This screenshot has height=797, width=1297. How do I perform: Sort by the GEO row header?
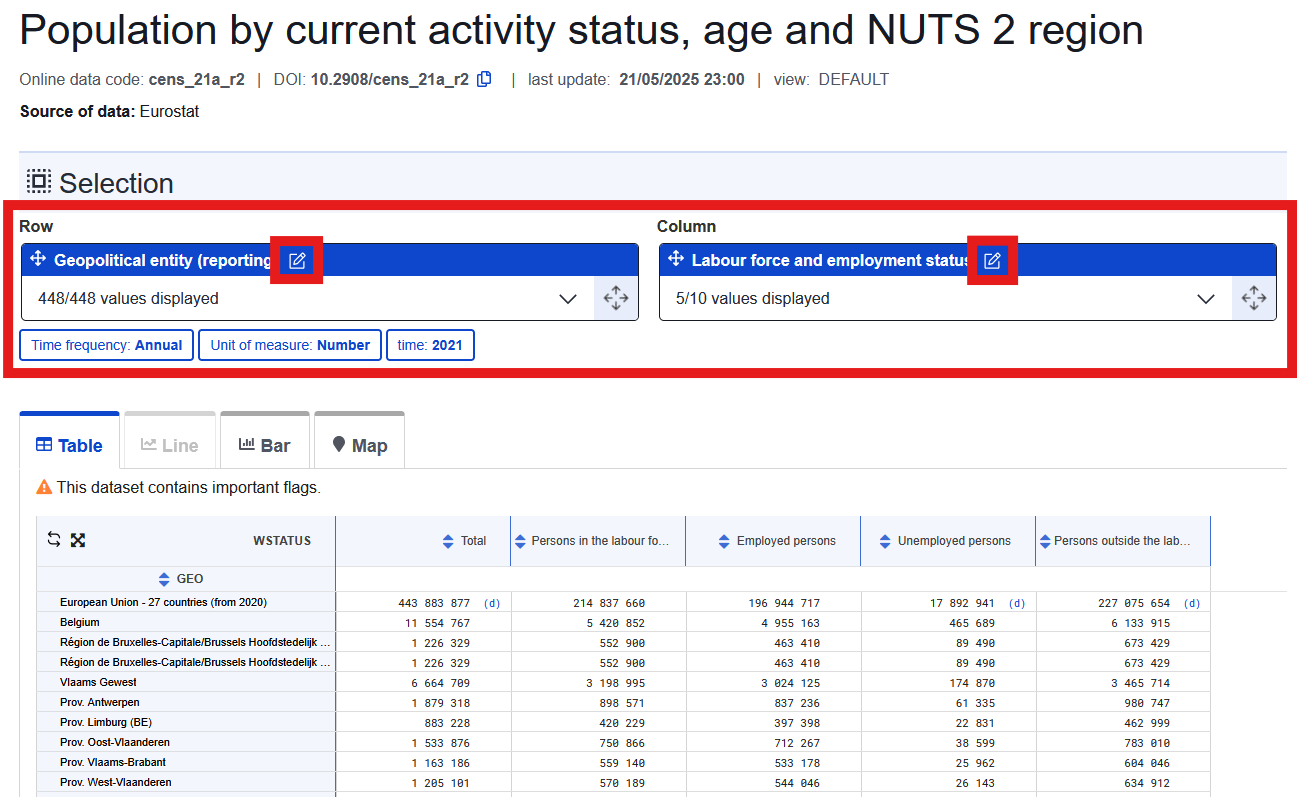point(164,579)
